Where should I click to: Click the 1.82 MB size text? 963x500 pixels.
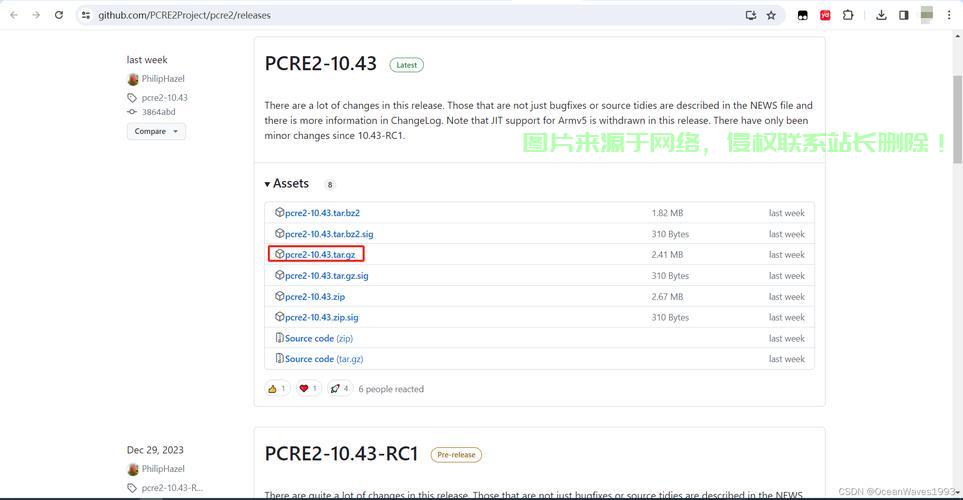tap(668, 213)
